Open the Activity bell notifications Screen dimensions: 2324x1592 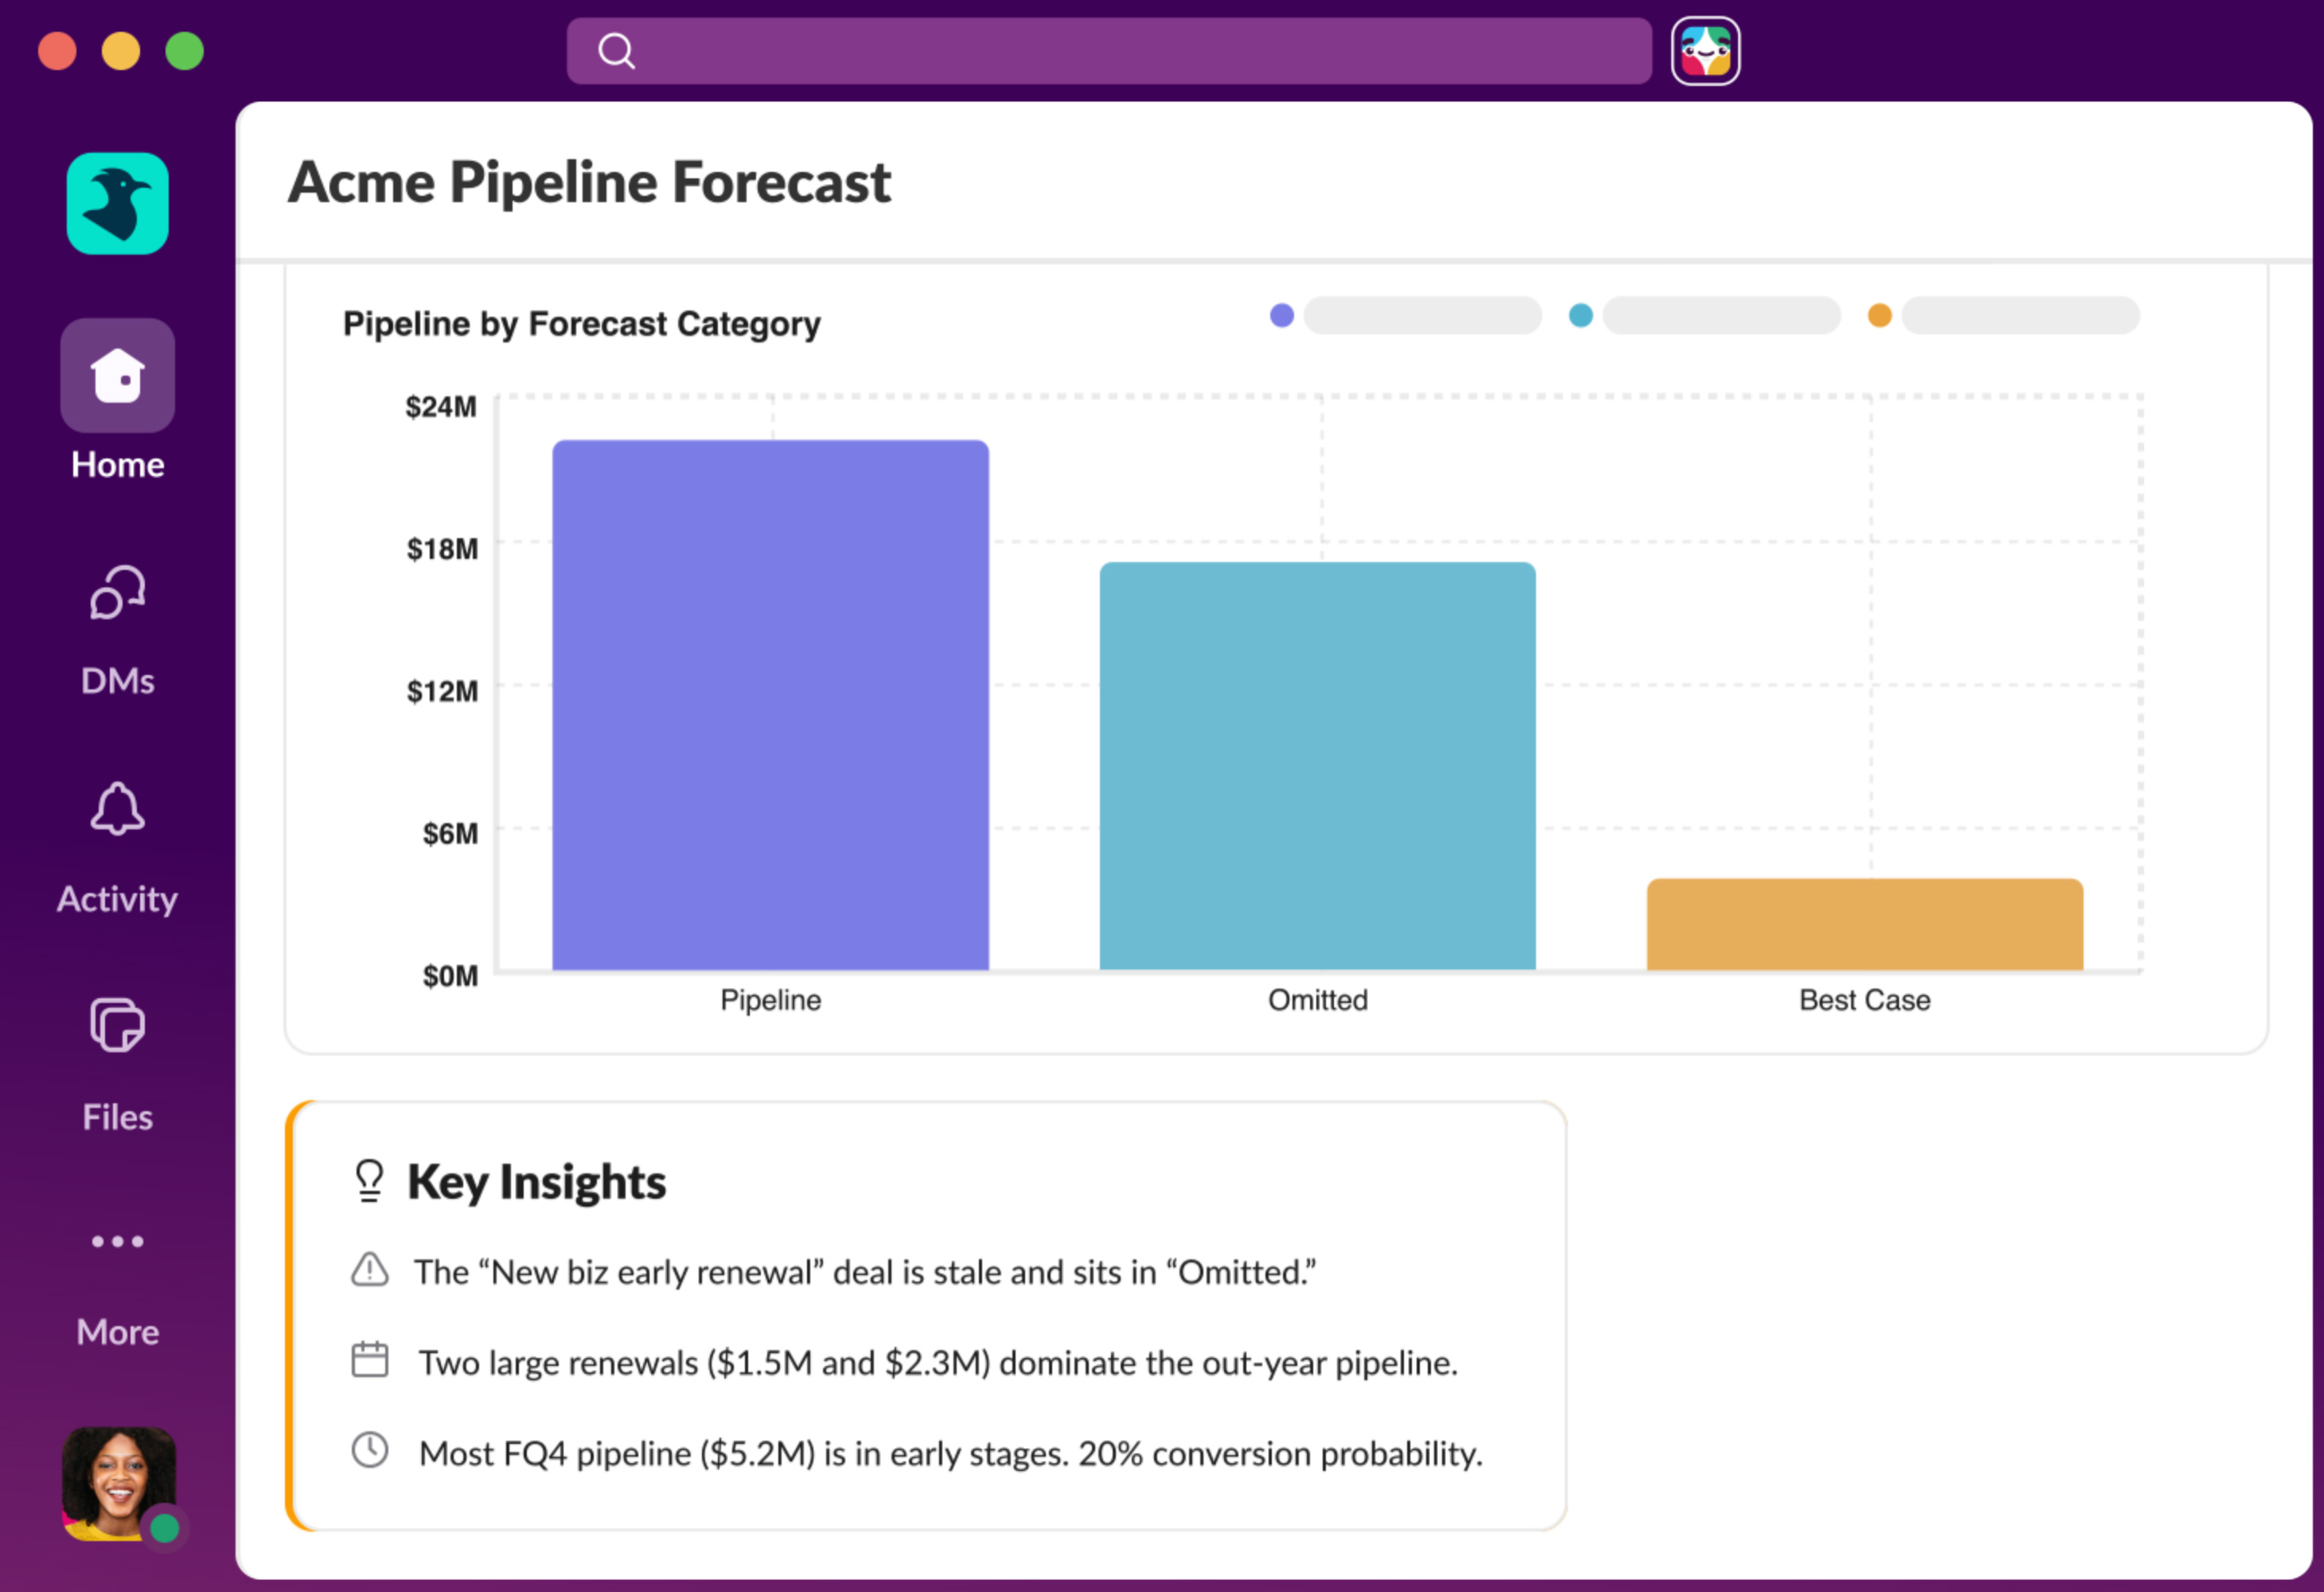(118, 849)
